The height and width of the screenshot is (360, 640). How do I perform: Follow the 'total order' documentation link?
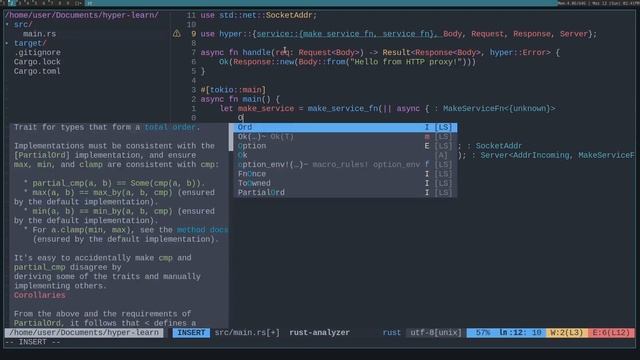169,127
